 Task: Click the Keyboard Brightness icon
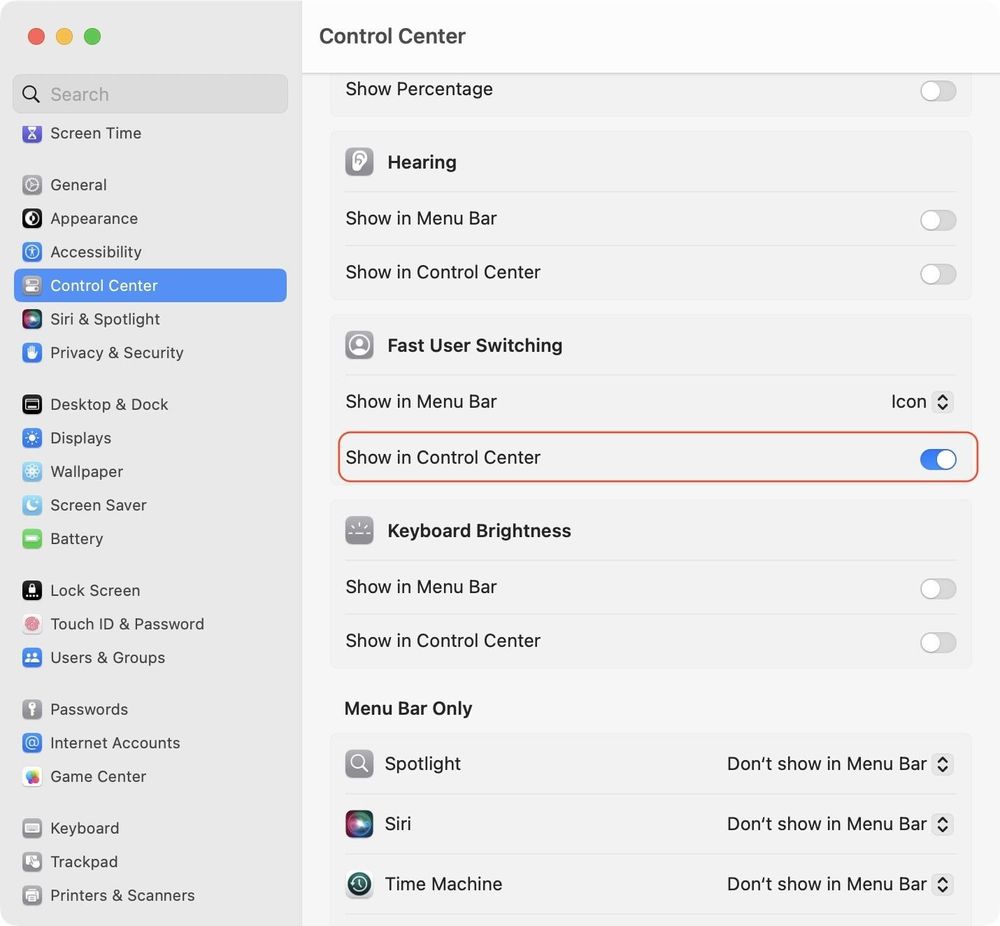[x=359, y=530]
